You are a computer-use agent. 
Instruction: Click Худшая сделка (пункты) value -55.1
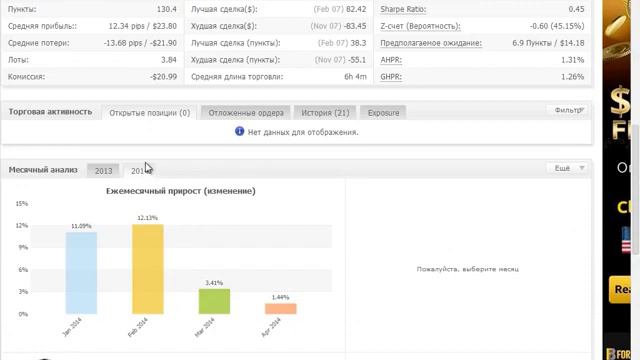point(357,60)
